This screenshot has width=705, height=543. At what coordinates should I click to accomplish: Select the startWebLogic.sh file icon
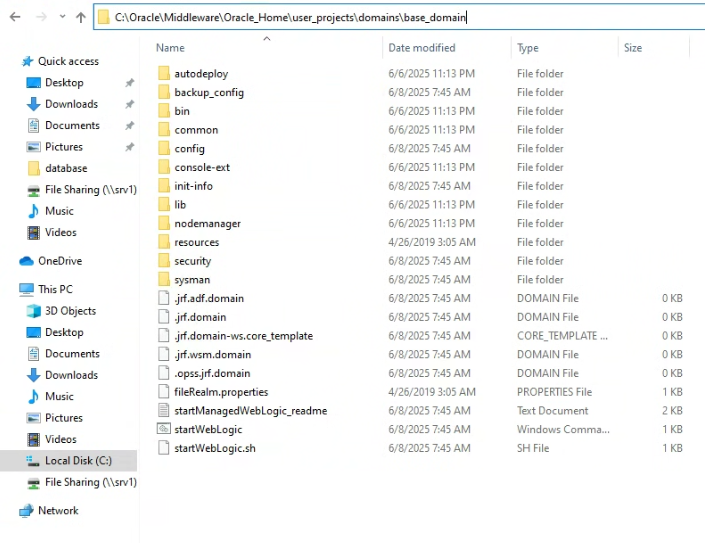coord(164,448)
